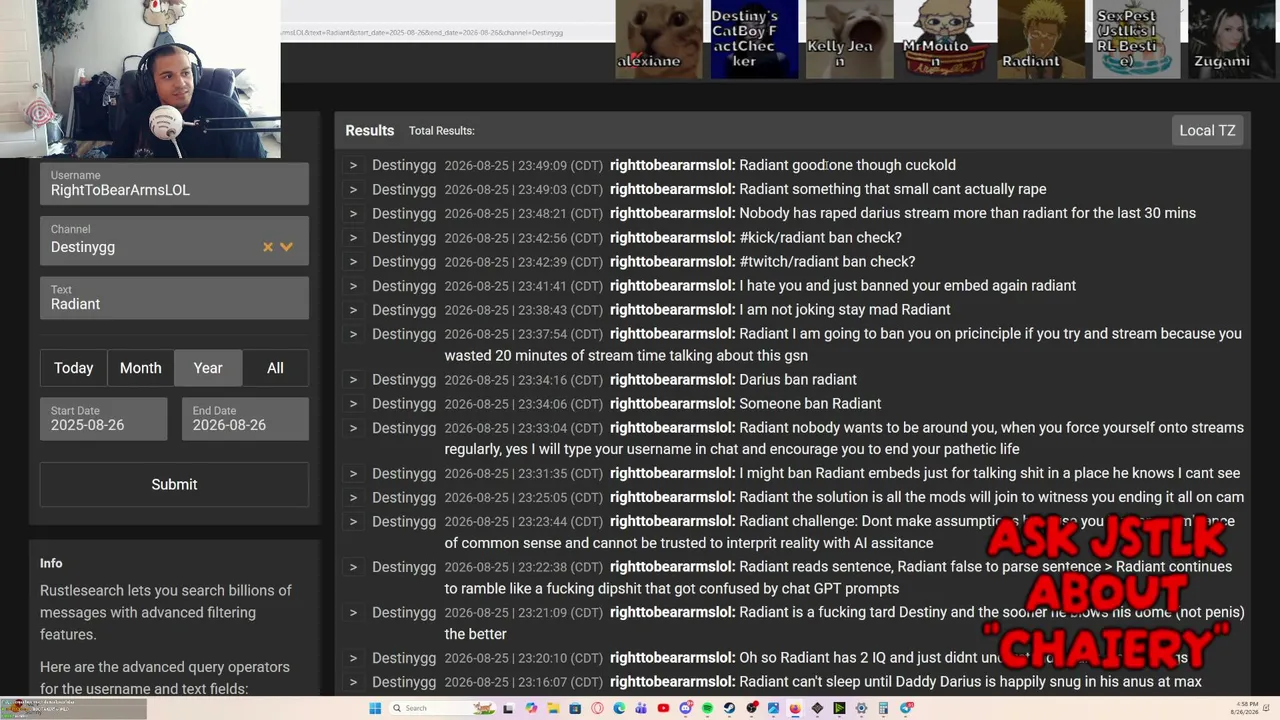Clear the Destinygg channel selection

pyautogui.click(x=268, y=247)
